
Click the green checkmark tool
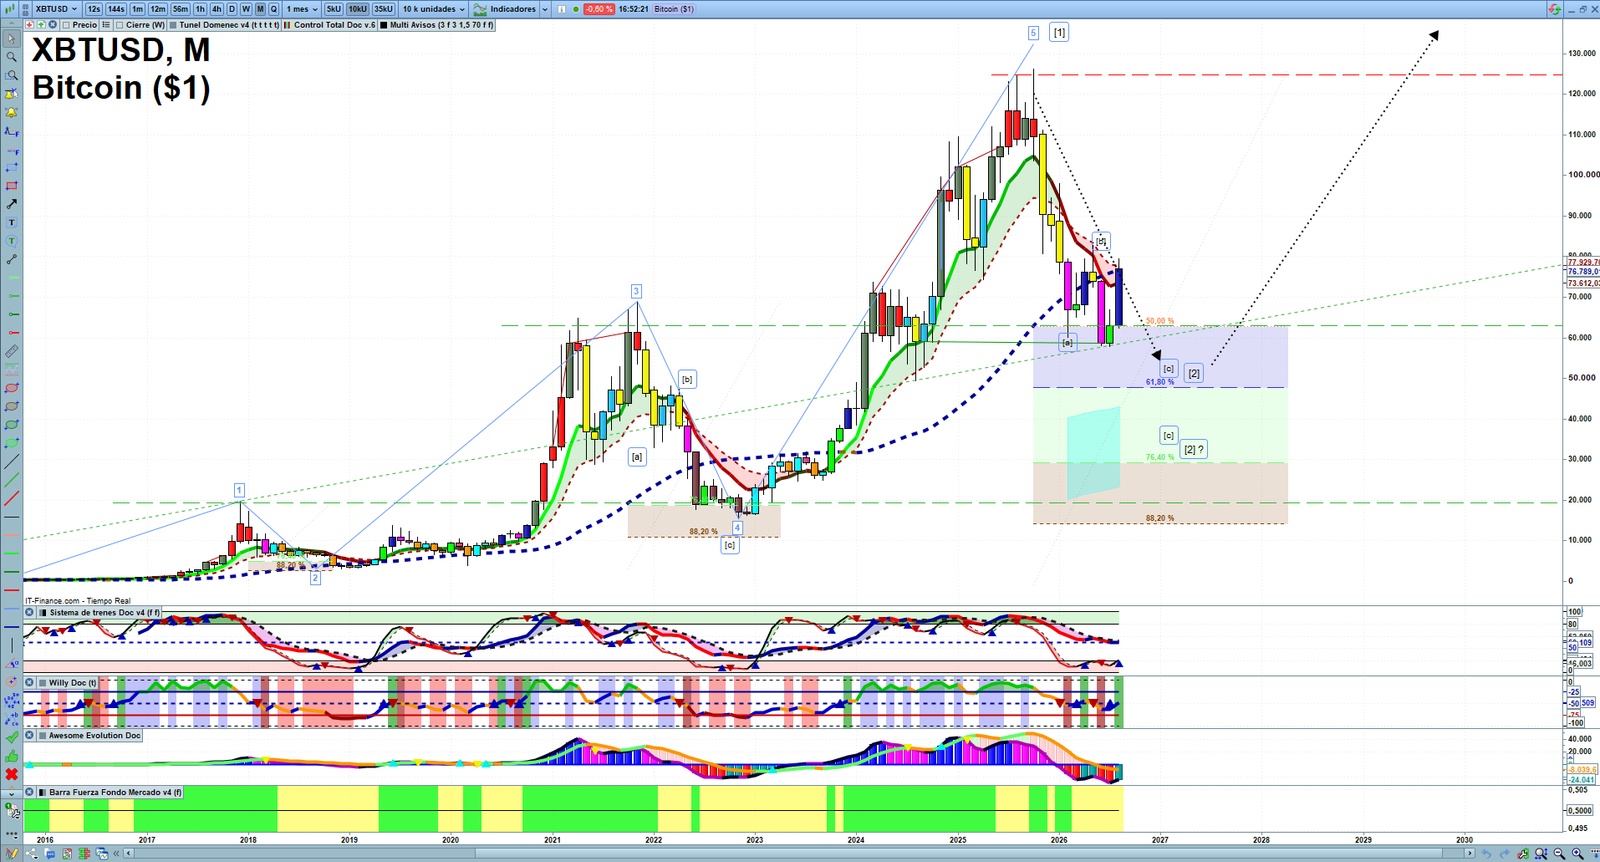click(11, 737)
